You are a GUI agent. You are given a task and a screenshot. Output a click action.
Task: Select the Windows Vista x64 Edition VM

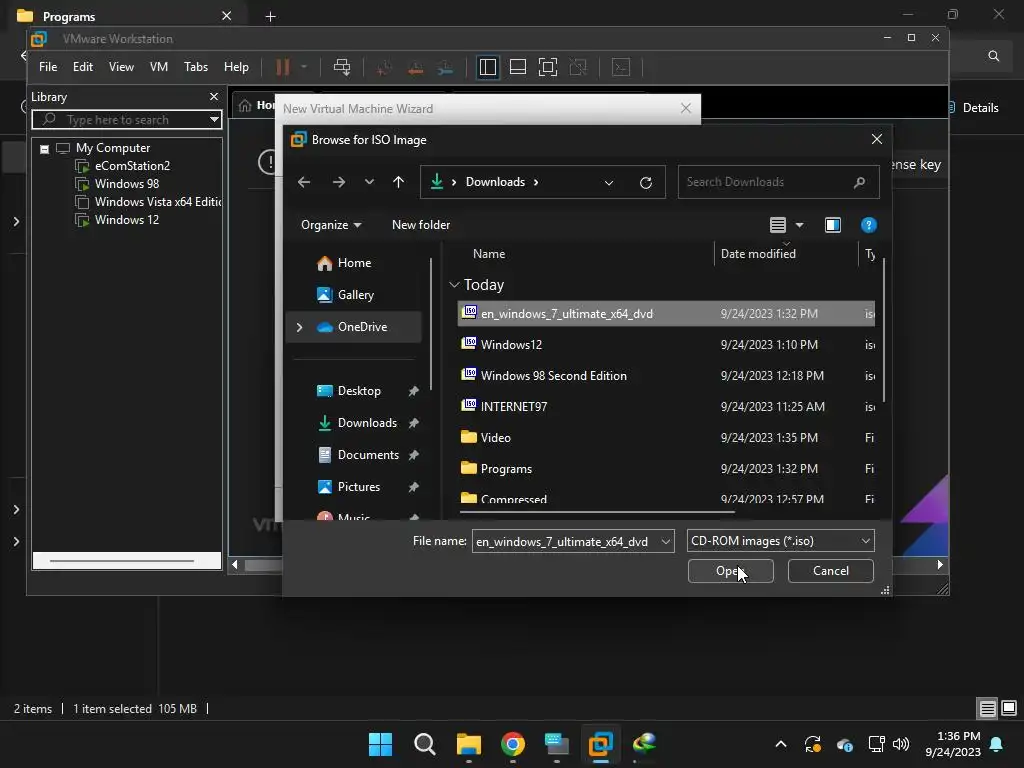coord(149,202)
